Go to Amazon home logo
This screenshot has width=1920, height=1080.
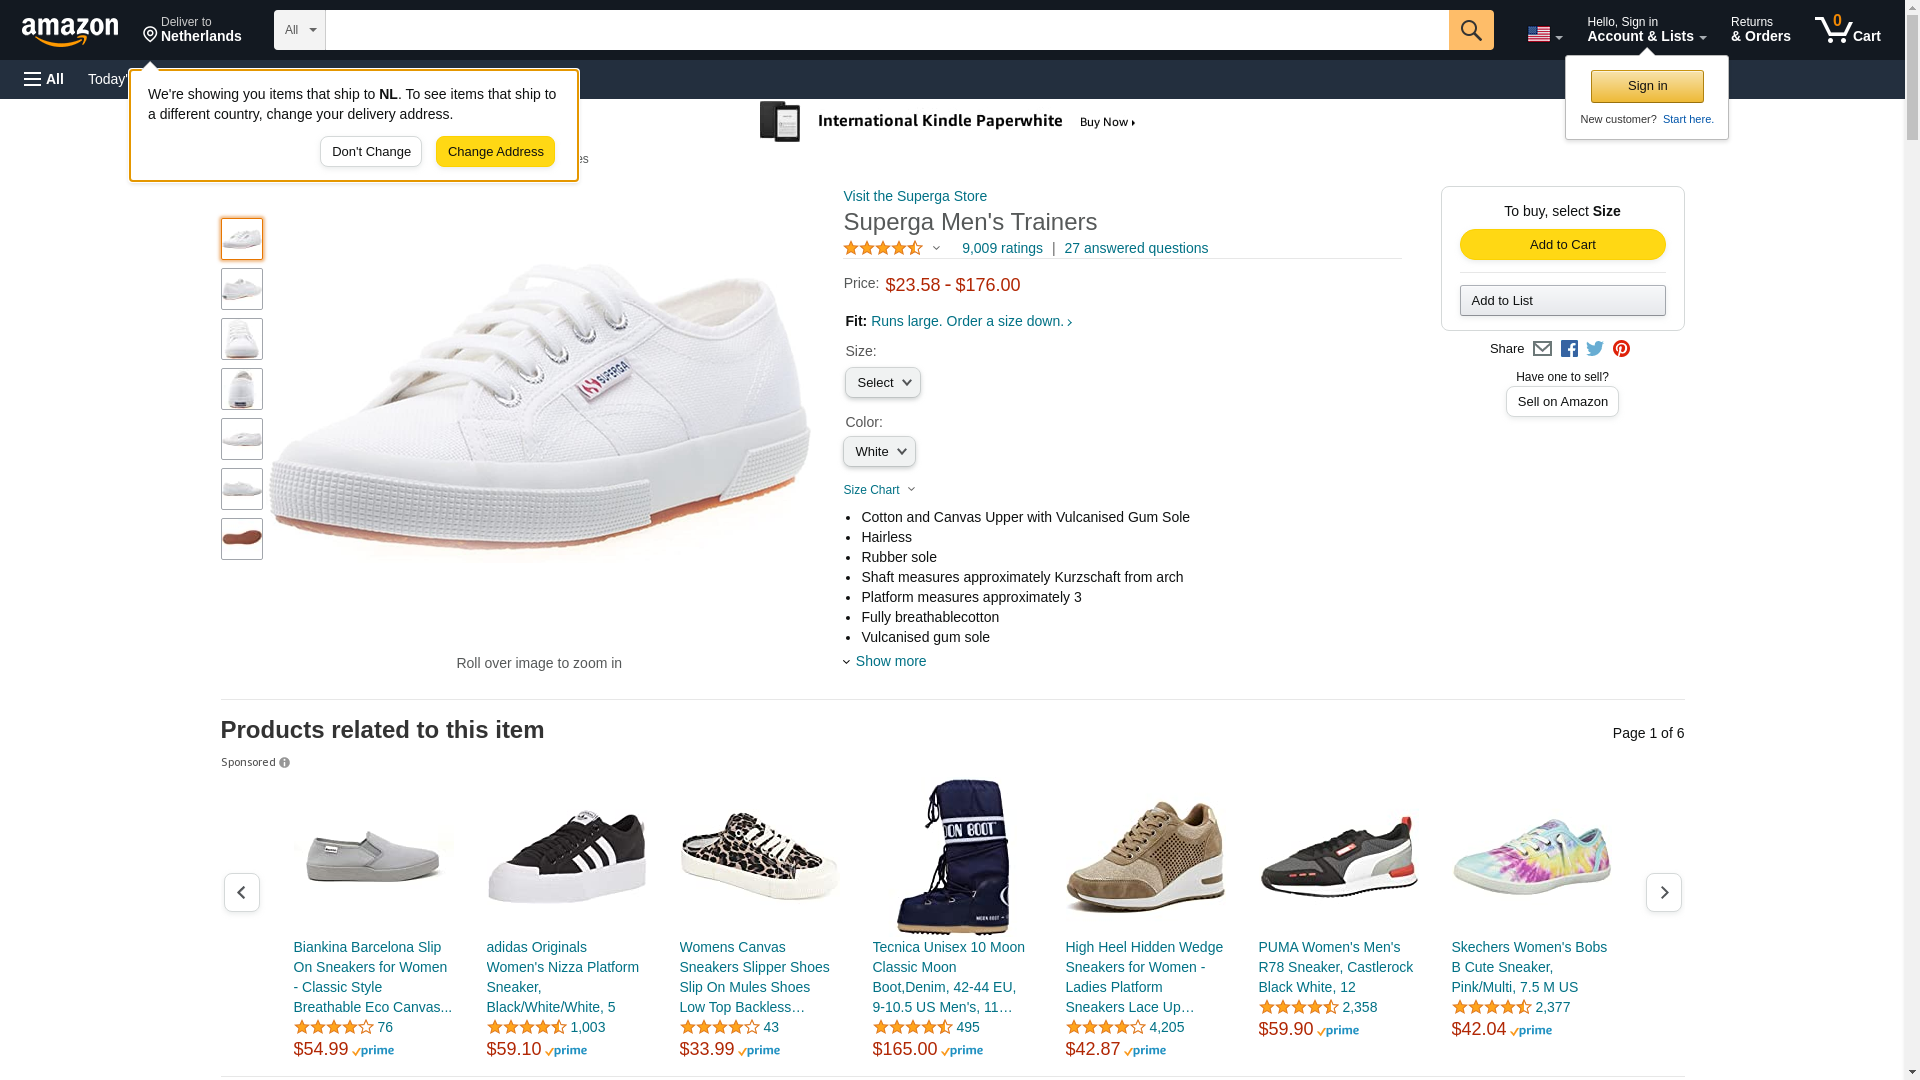(x=70, y=31)
